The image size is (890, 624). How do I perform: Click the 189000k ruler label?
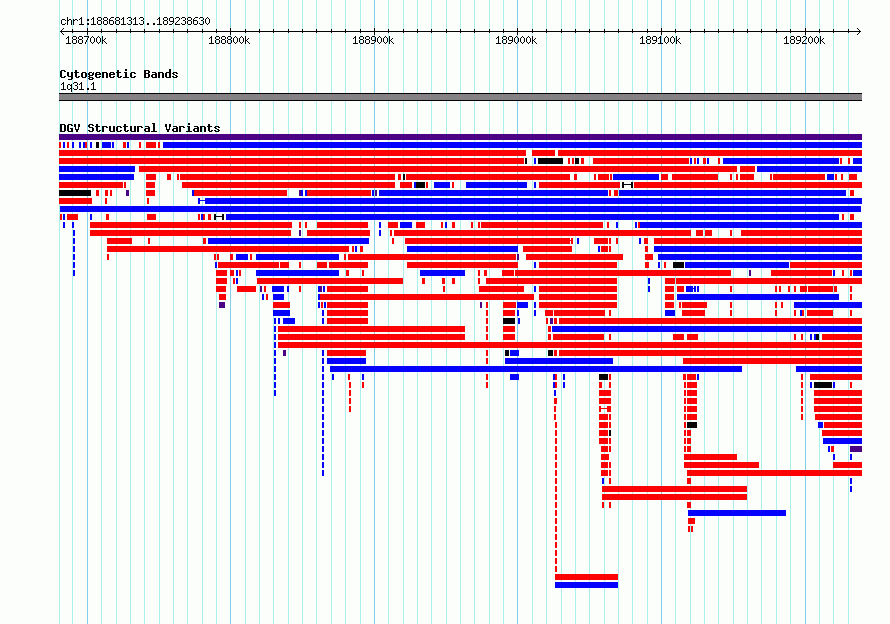516,40
